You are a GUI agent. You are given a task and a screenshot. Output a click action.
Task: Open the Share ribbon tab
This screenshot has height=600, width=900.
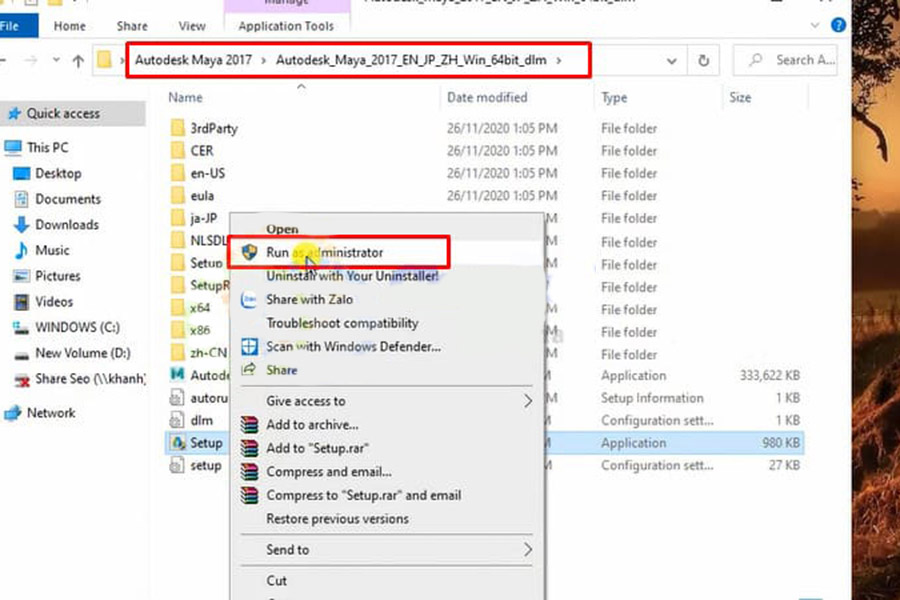point(132,26)
